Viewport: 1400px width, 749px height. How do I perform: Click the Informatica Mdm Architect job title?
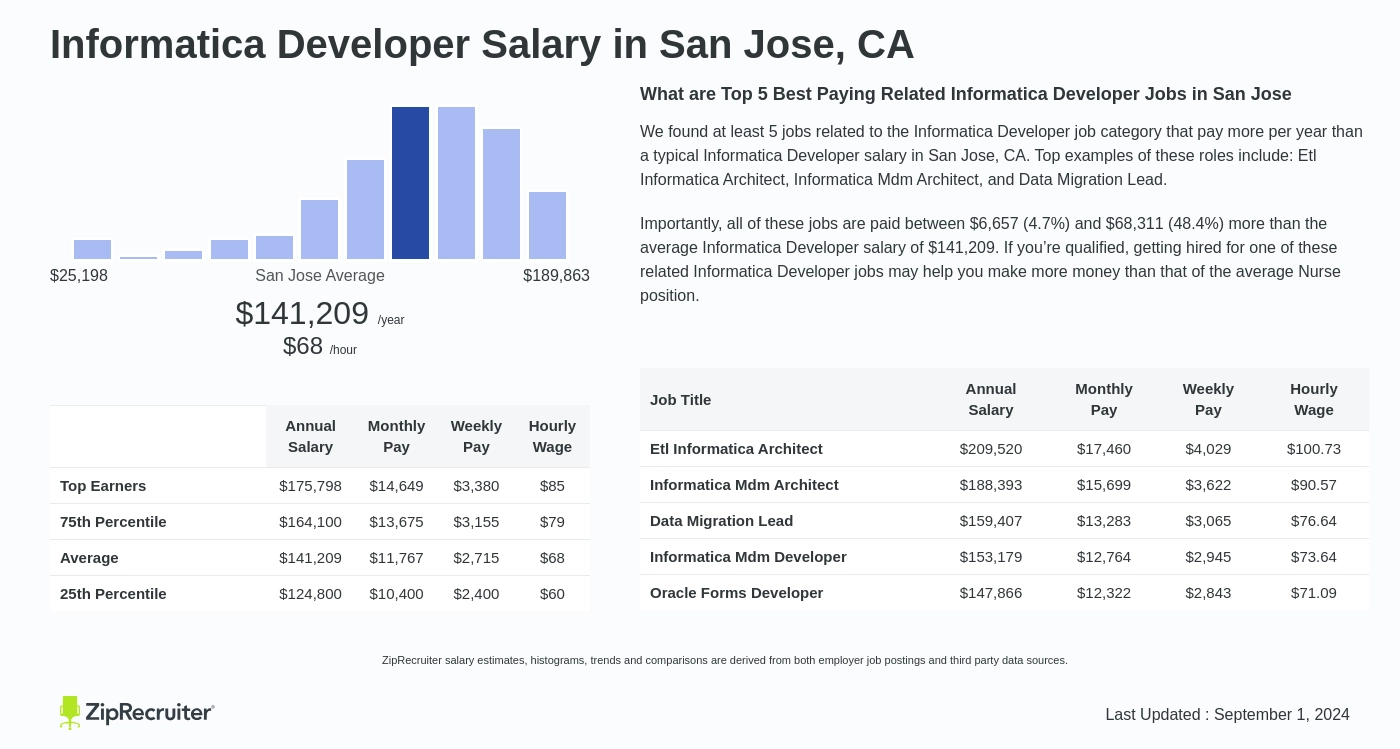click(744, 484)
